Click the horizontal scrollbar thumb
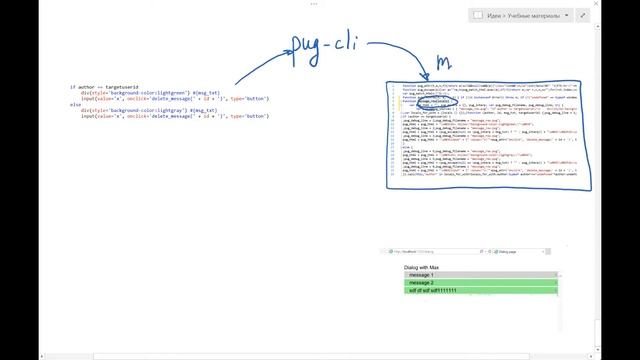Image resolution: width=640 pixels, height=360 pixels. pyautogui.click(x=311, y=357)
